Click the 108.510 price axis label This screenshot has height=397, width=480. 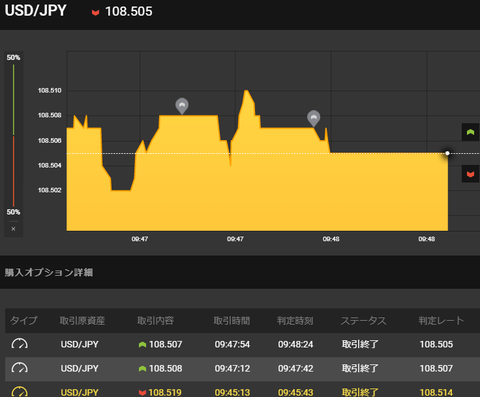[50, 90]
